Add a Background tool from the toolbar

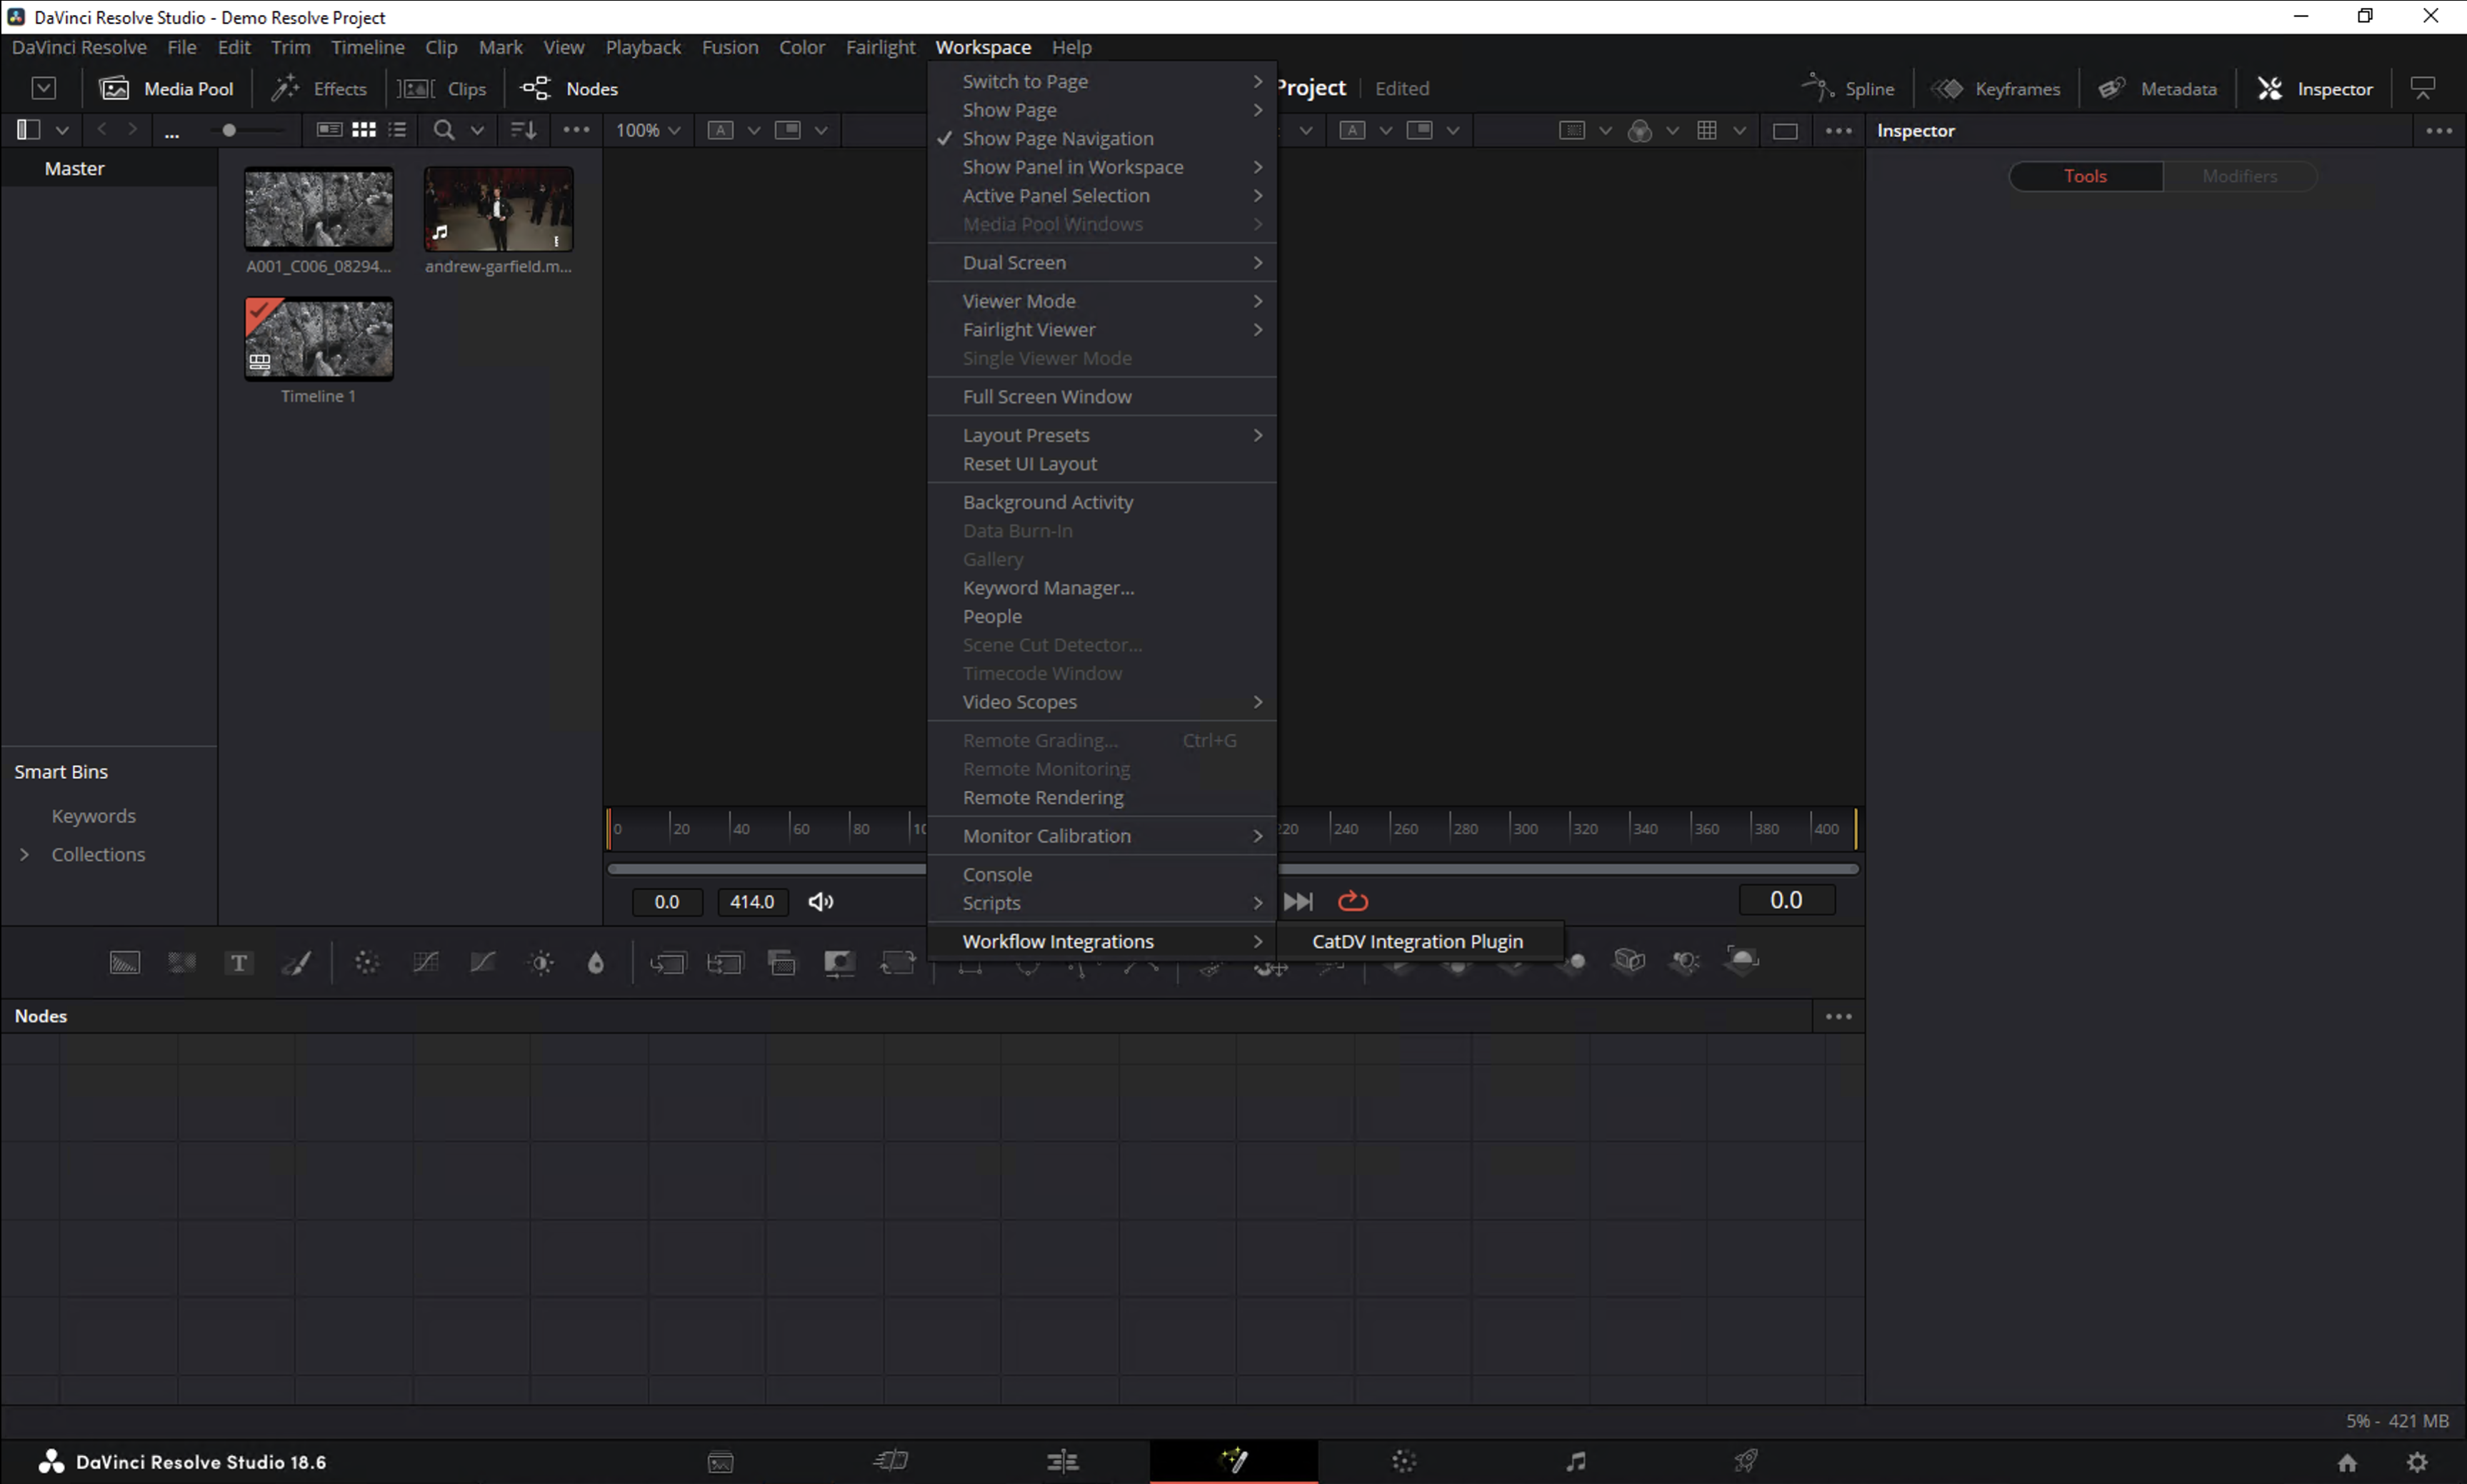pyautogui.click(x=124, y=963)
